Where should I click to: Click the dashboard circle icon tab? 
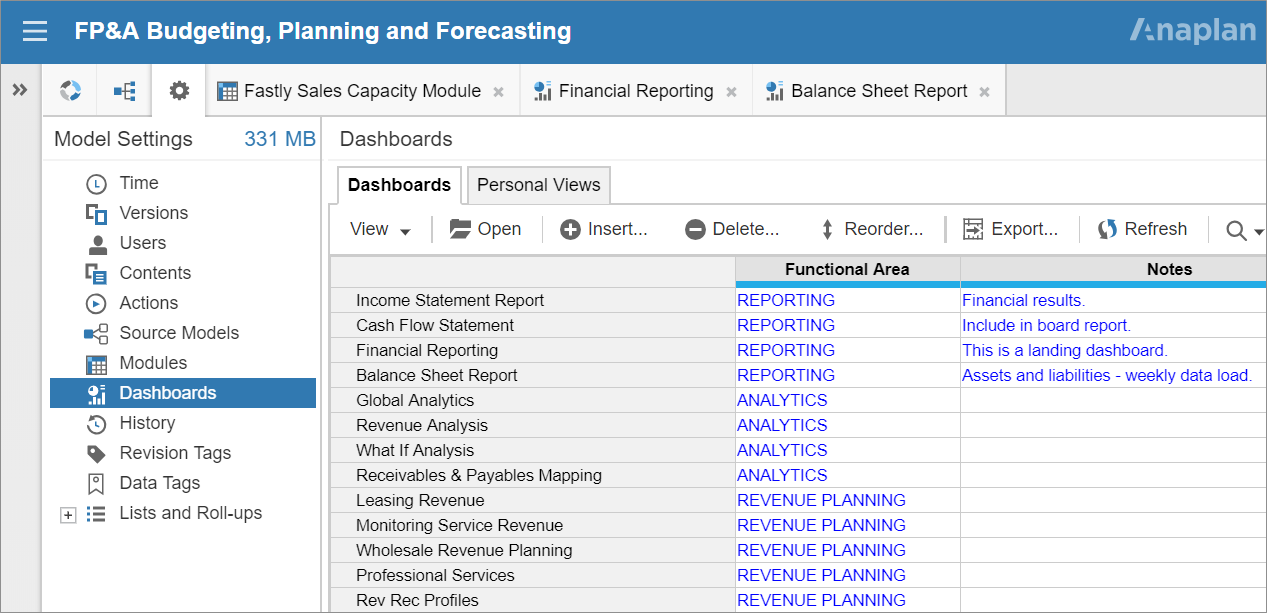70,91
